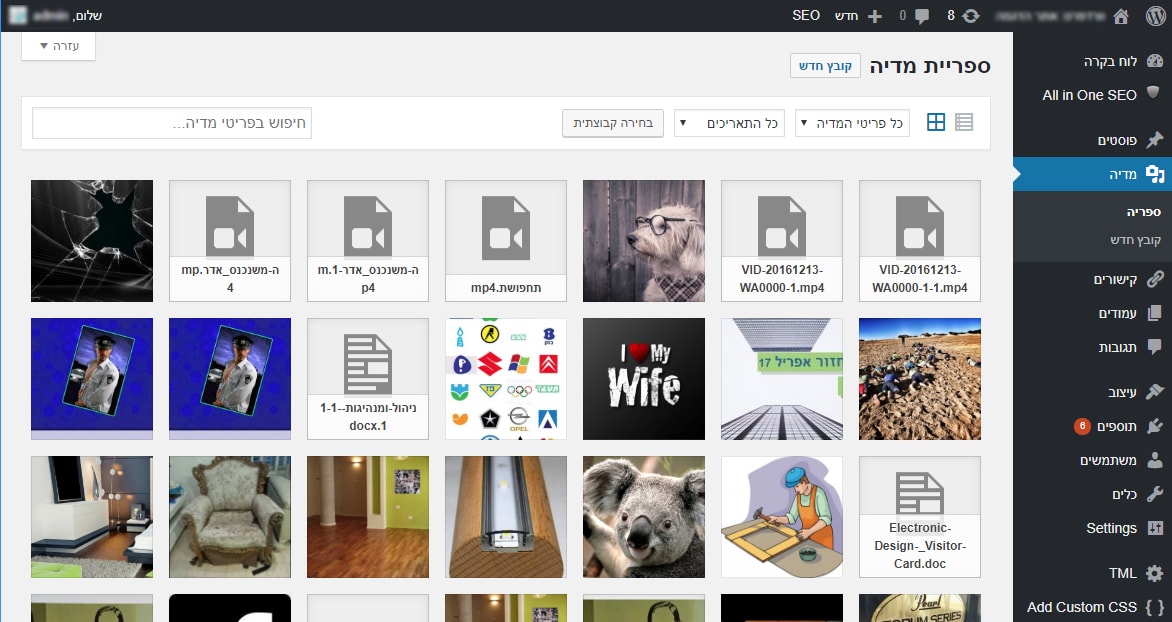Click the dashboard gauge icon

point(1155,61)
